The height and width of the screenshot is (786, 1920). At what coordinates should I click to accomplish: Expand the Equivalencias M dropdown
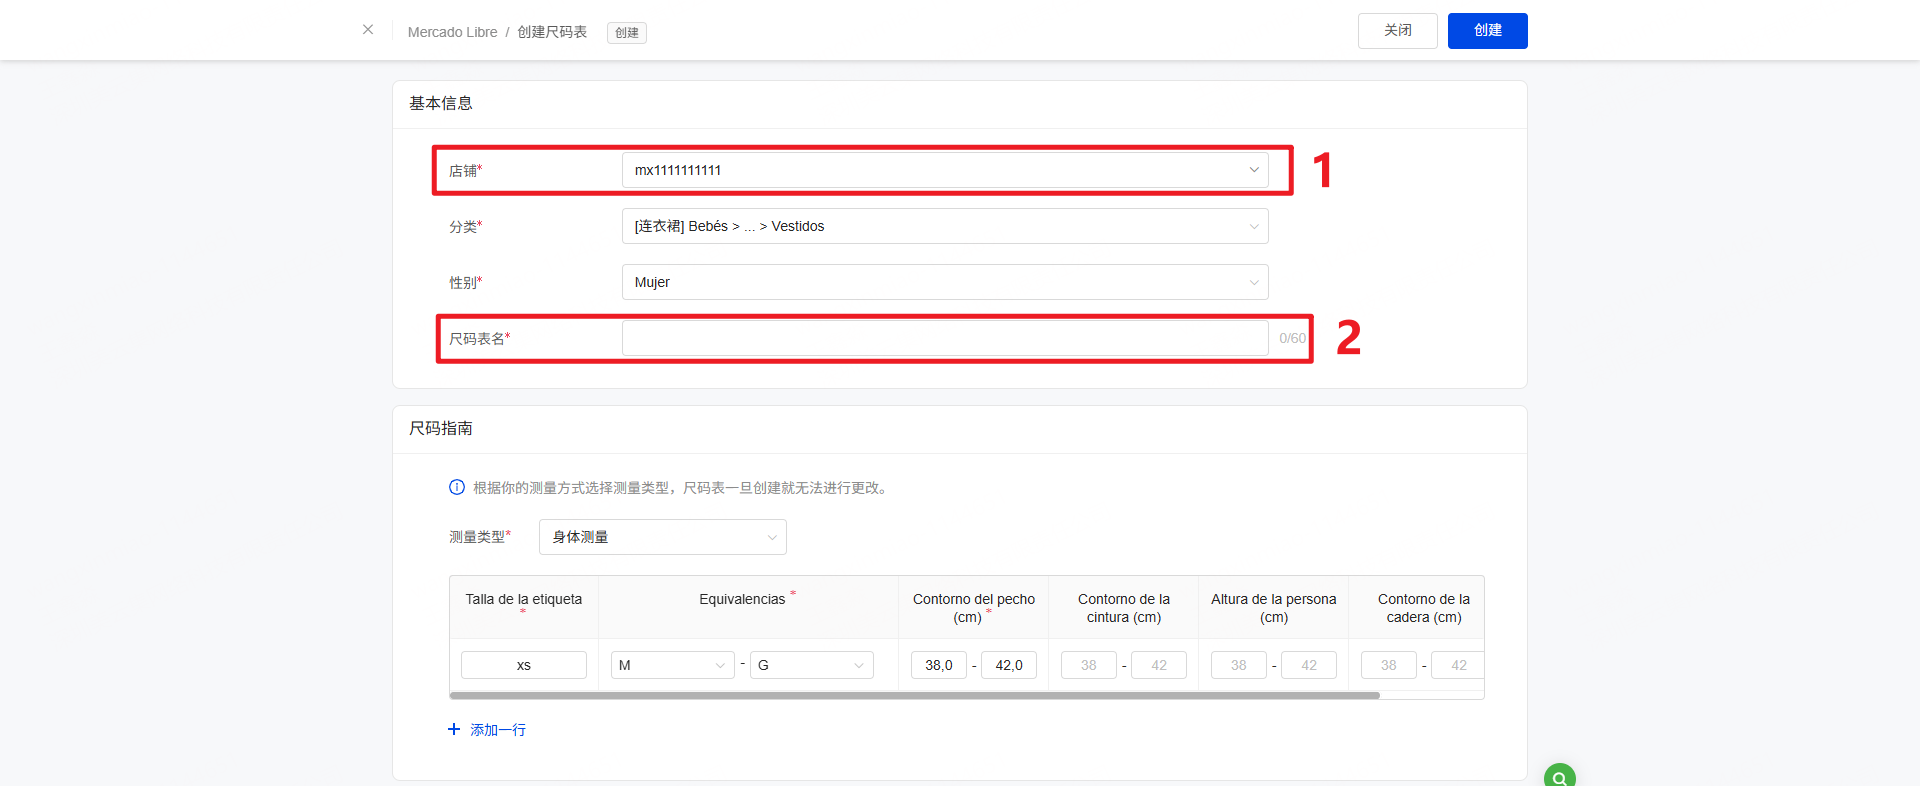pyautogui.click(x=672, y=665)
